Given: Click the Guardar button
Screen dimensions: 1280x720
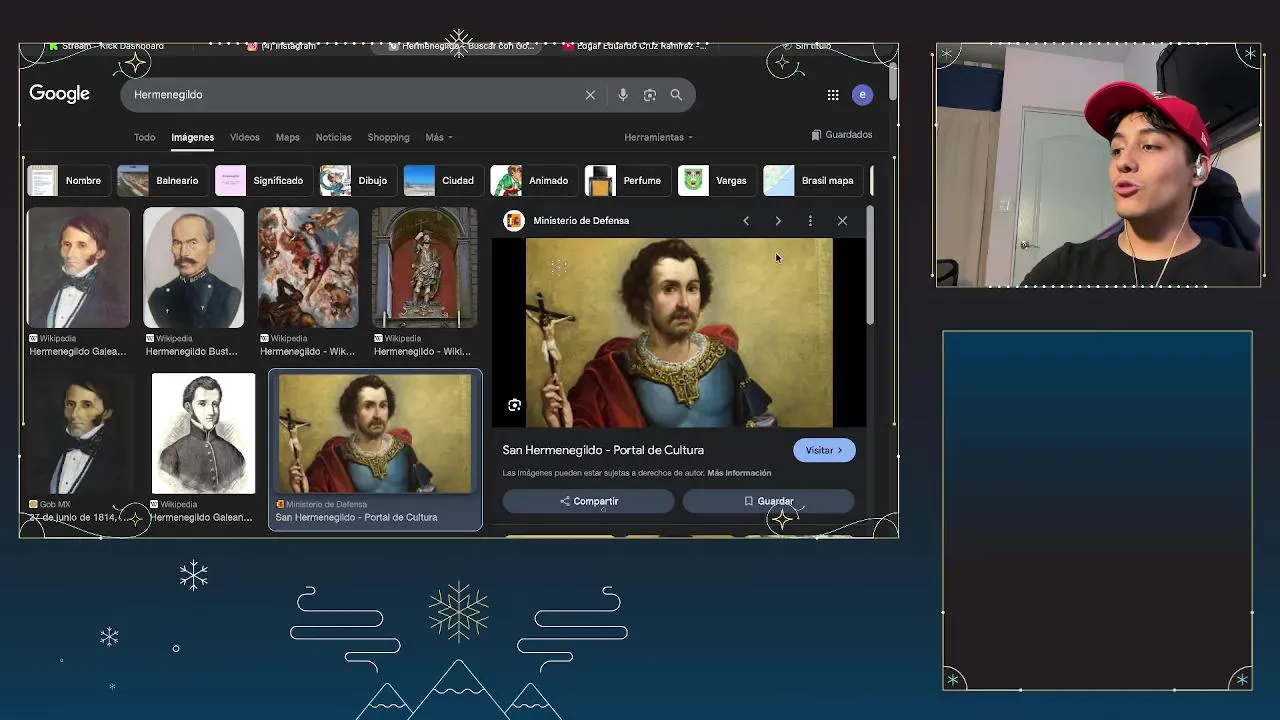Looking at the screenshot, I should (769, 501).
